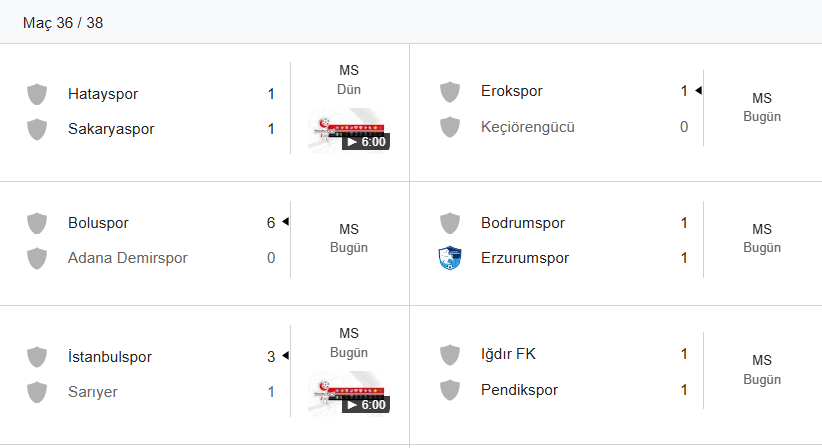
Task: Click the Boluspor team crest icon
Action: [x=37, y=223]
